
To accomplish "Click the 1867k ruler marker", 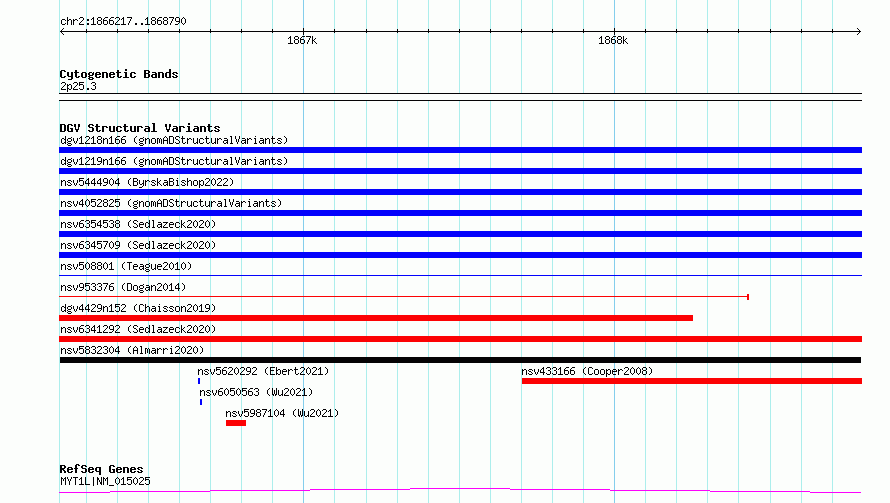I will (302, 40).
